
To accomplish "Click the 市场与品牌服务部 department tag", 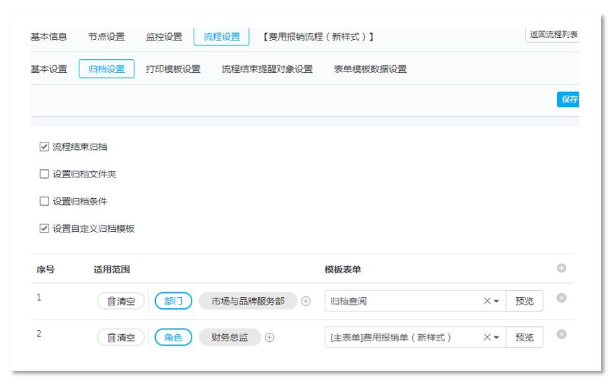I will pos(248,301).
